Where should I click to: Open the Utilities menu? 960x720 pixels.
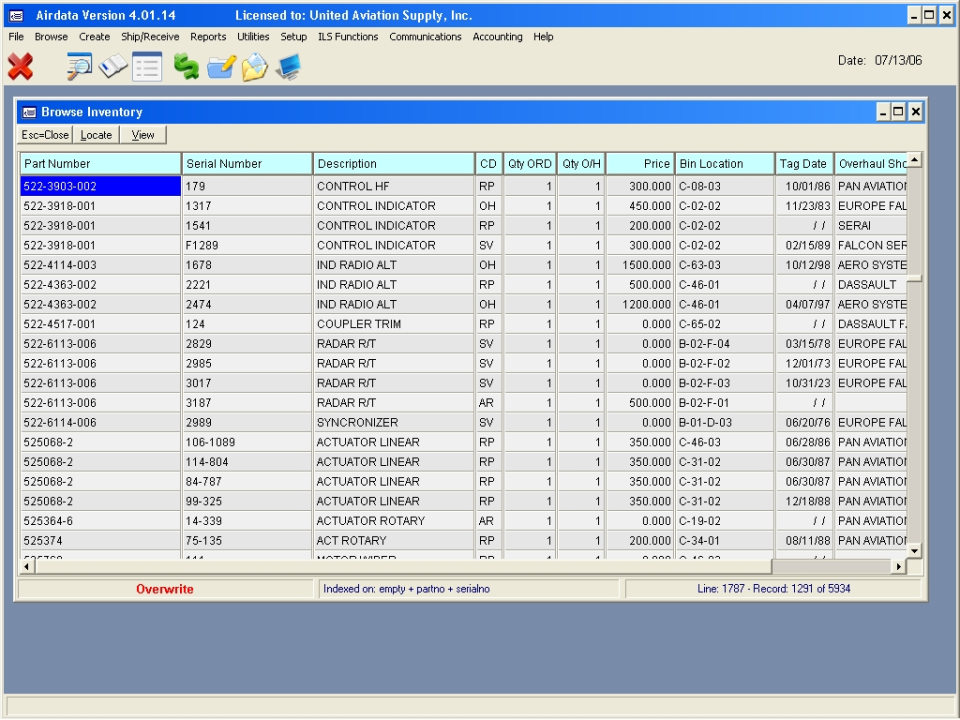click(x=252, y=36)
